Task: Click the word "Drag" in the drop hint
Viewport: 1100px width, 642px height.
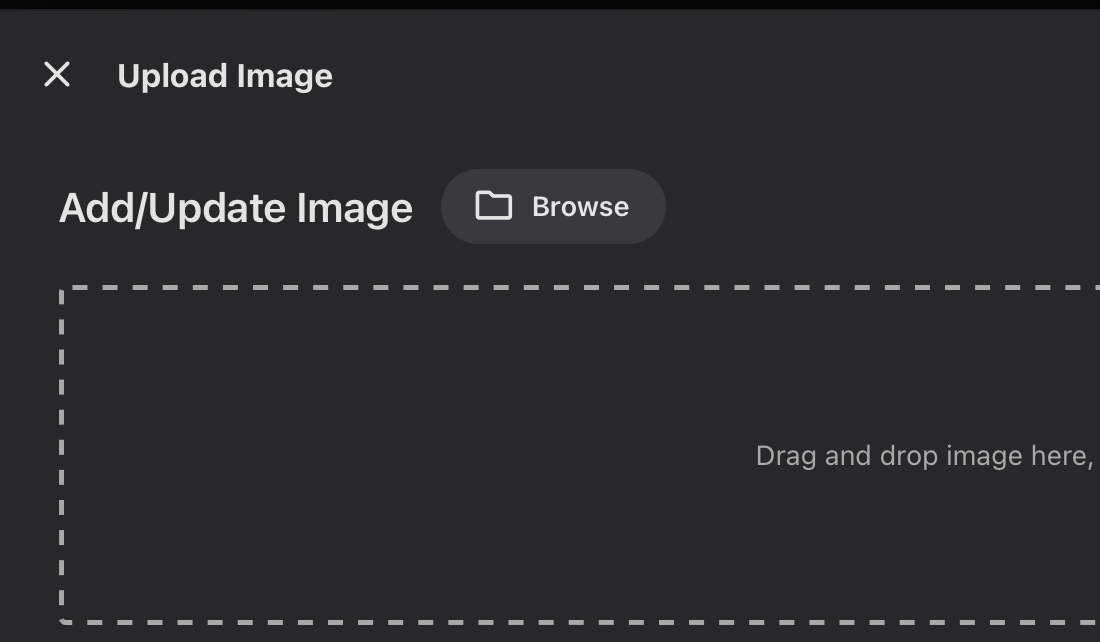Action: click(x=786, y=456)
